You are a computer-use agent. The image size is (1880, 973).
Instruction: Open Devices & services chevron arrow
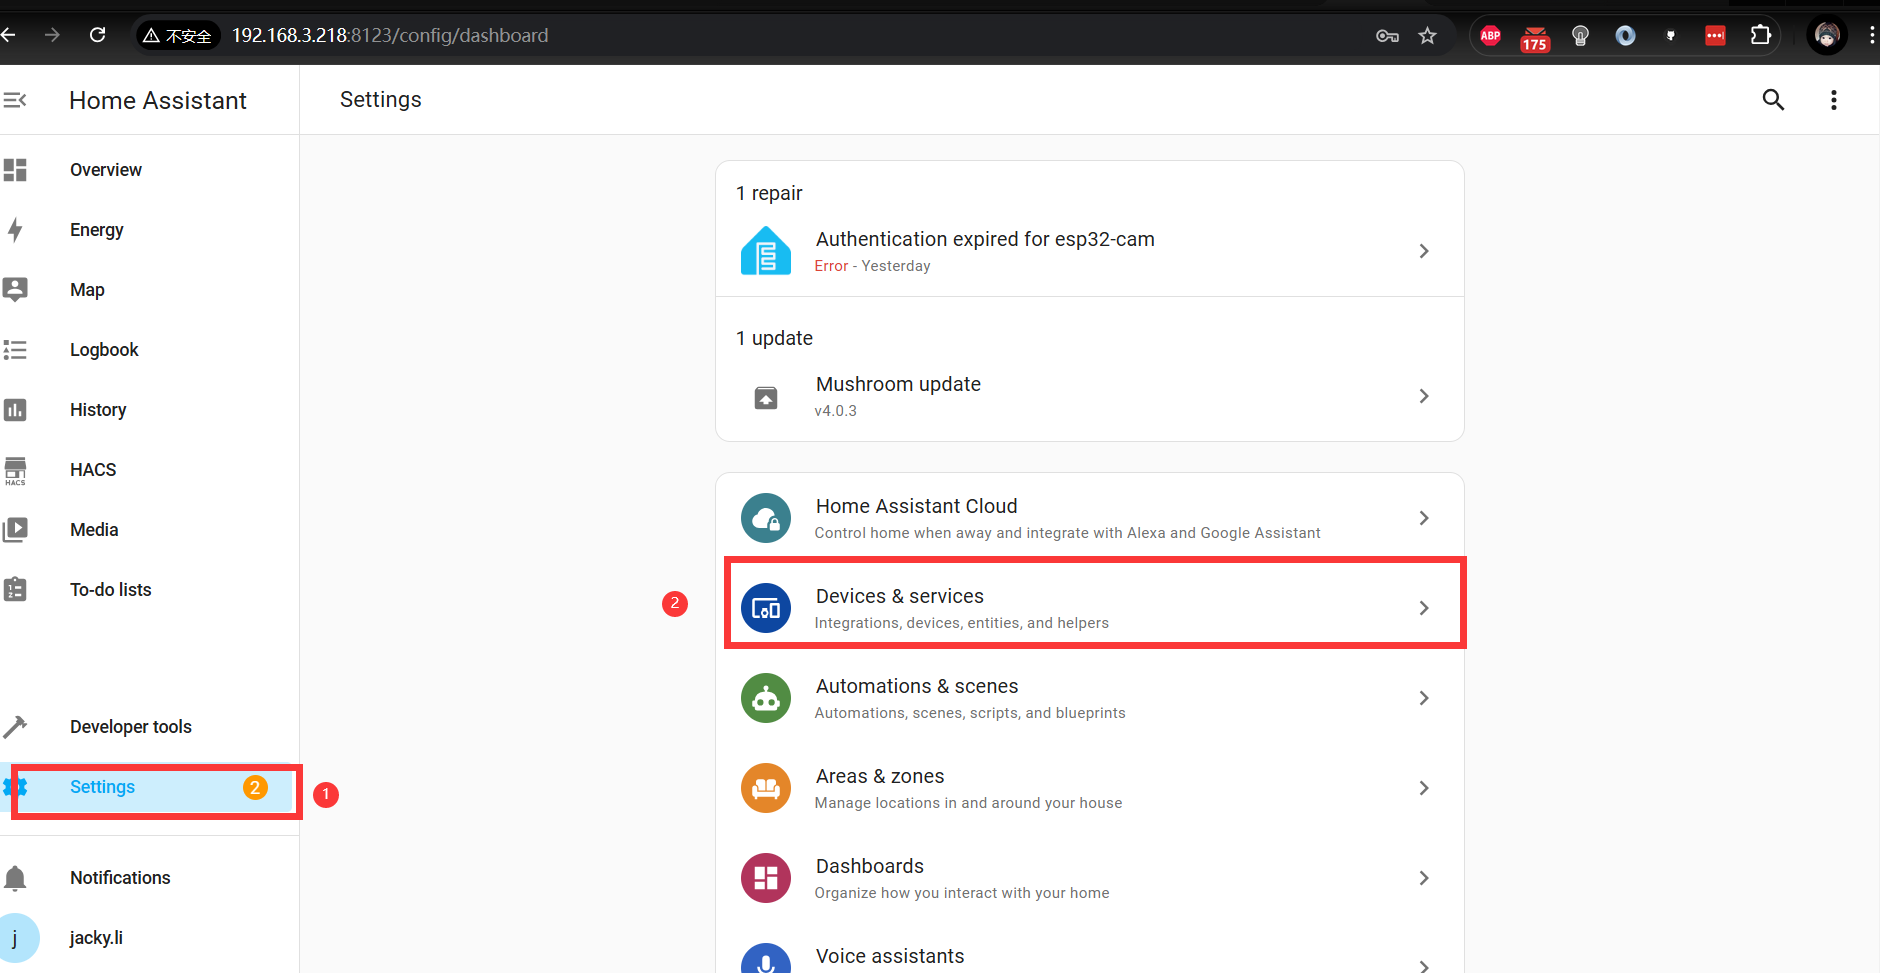1424,608
